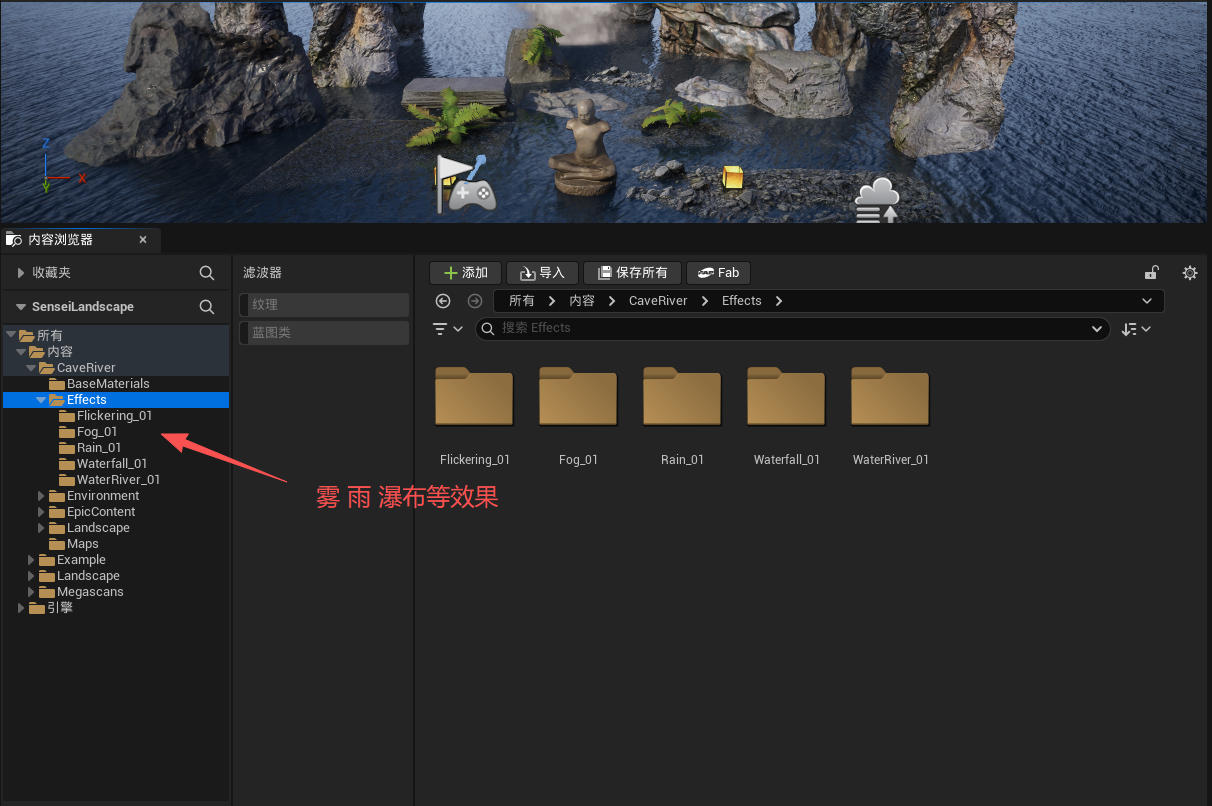Expand the EpicContent tree node
The height and width of the screenshot is (806, 1212).
pos(41,512)
